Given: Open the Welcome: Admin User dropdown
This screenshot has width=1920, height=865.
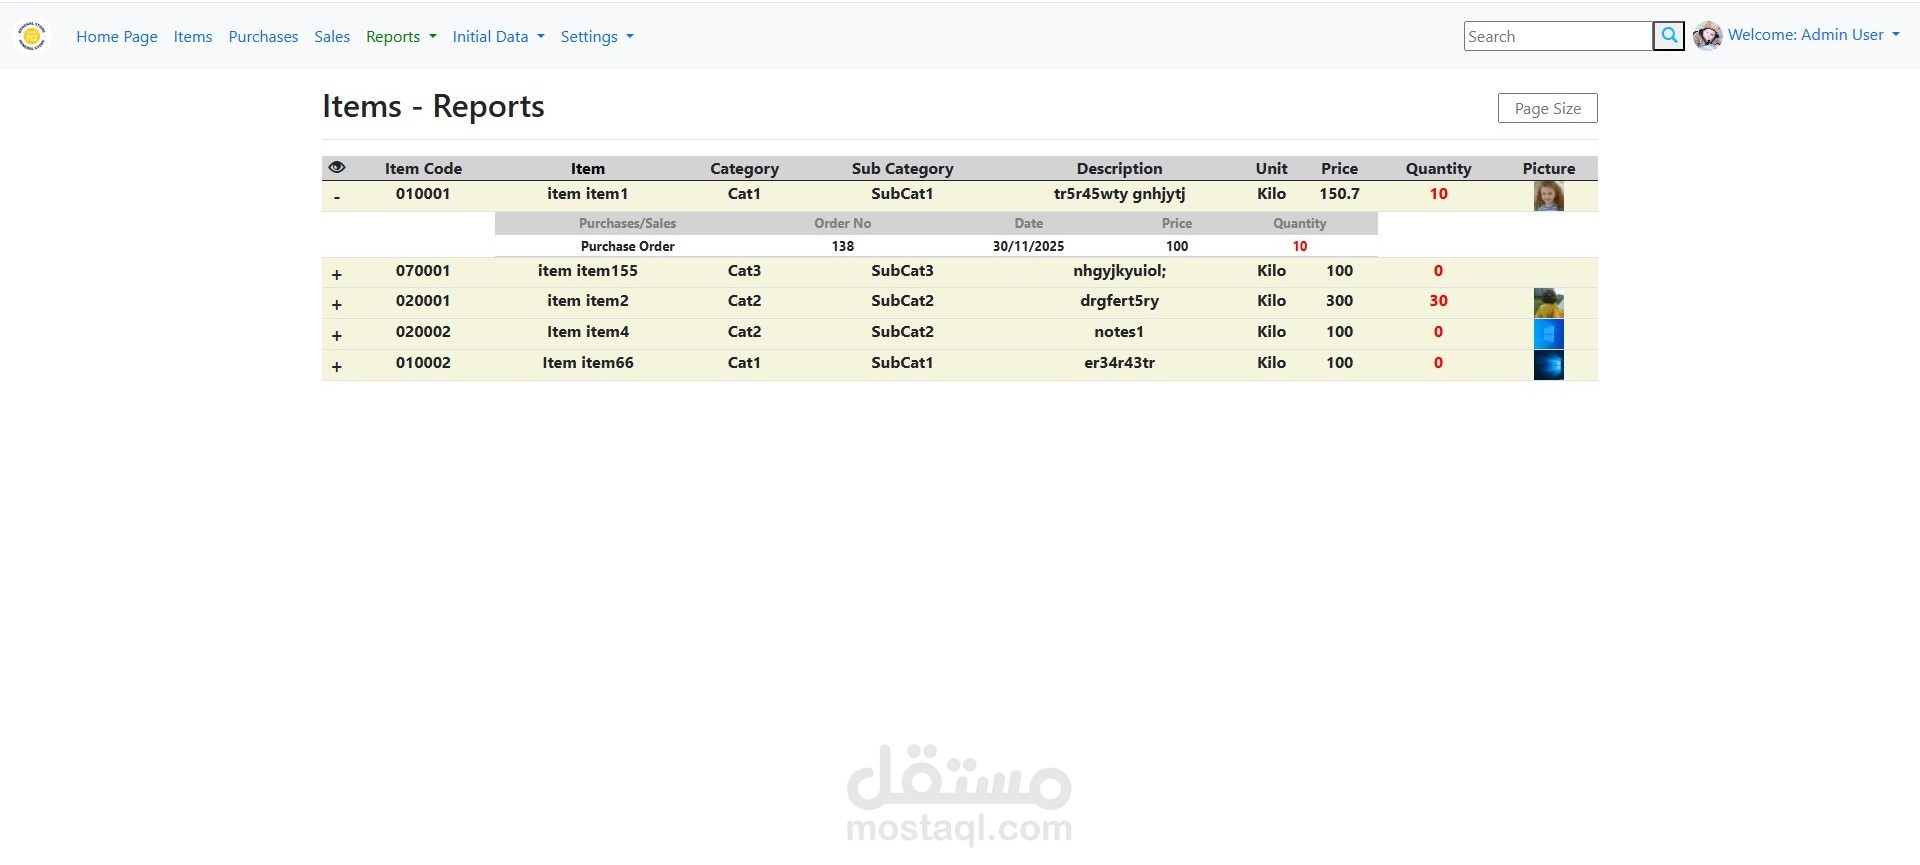Looking at the screenshot, I should pos(1813,35).
